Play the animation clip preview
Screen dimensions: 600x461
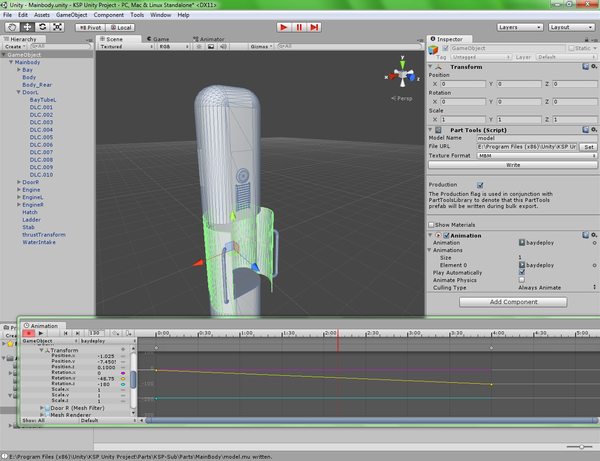point(42,332)
